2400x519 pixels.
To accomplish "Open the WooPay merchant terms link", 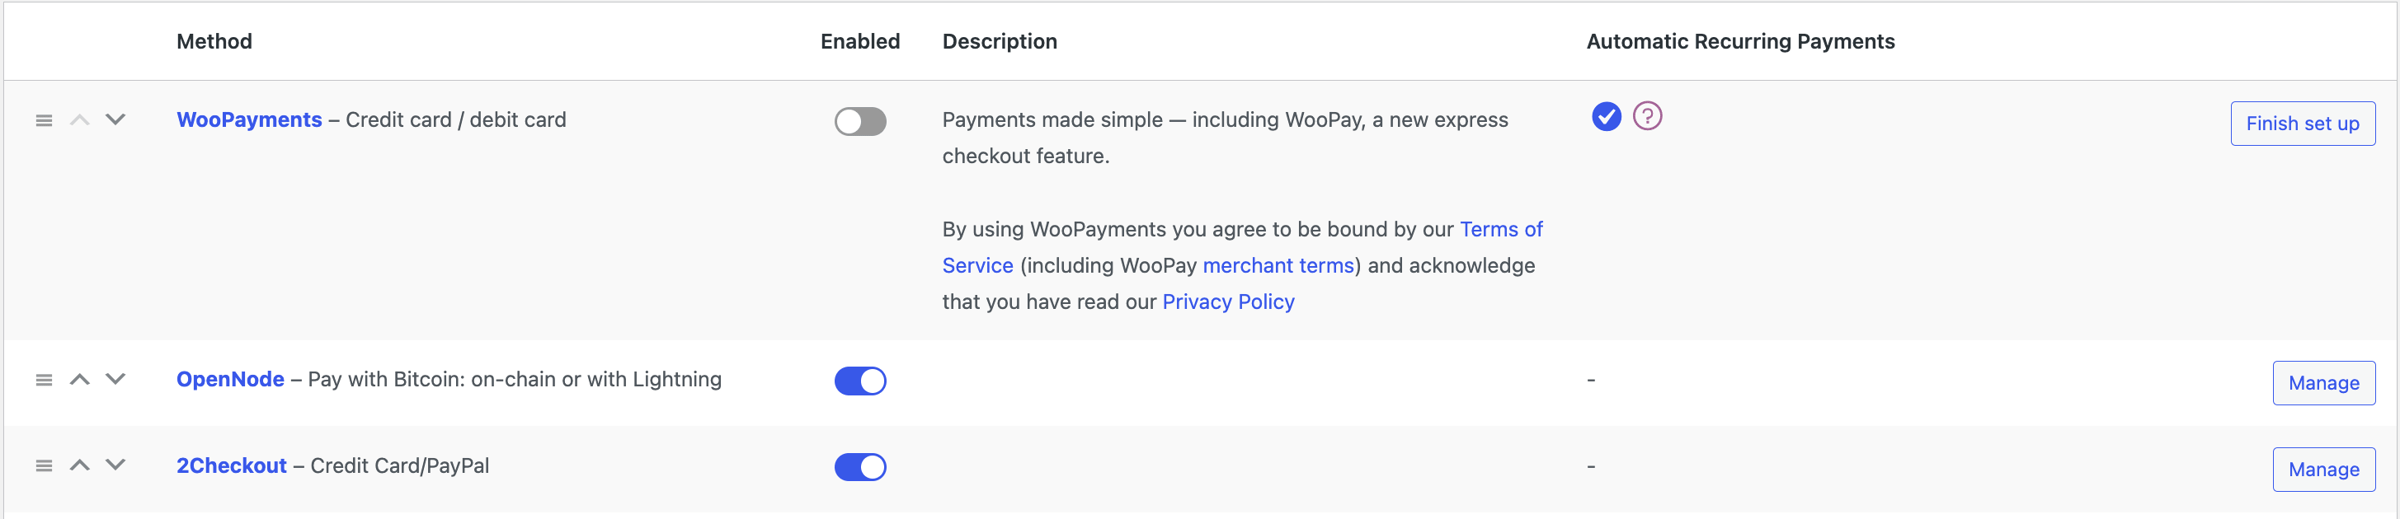I will (x=1278, y=266).
